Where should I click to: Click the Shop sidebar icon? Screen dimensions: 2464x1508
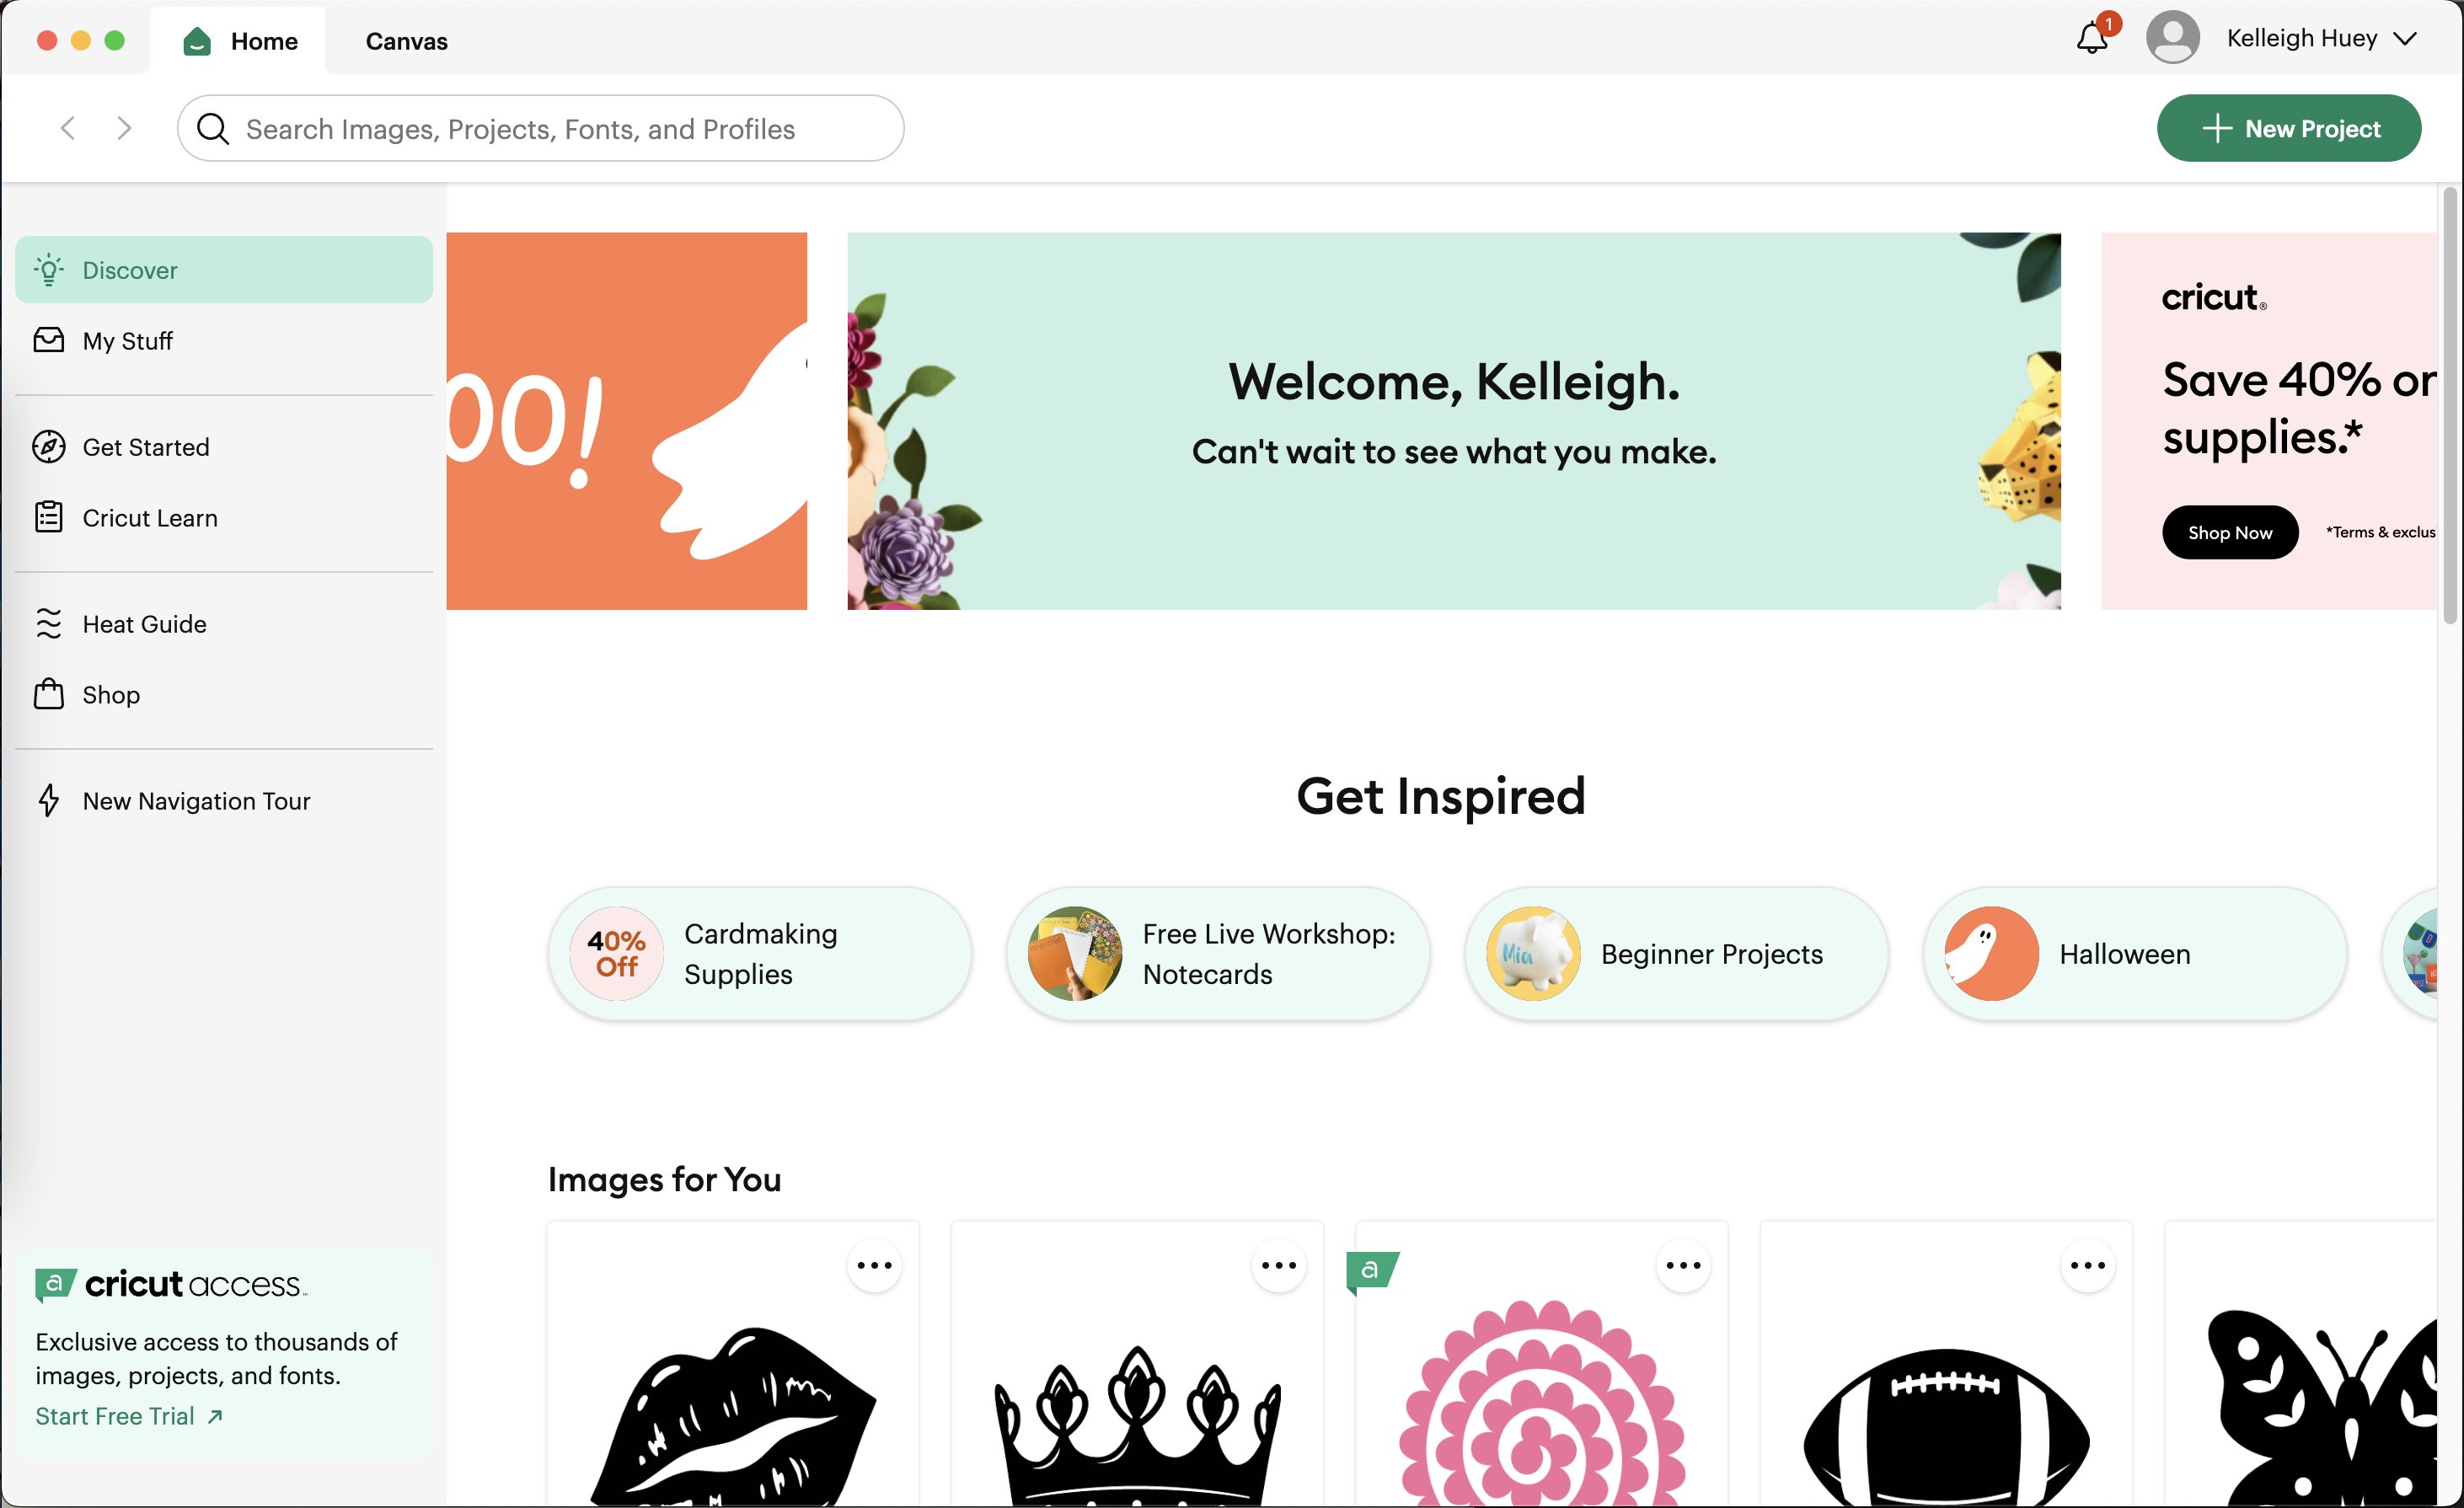pos(49,693)
